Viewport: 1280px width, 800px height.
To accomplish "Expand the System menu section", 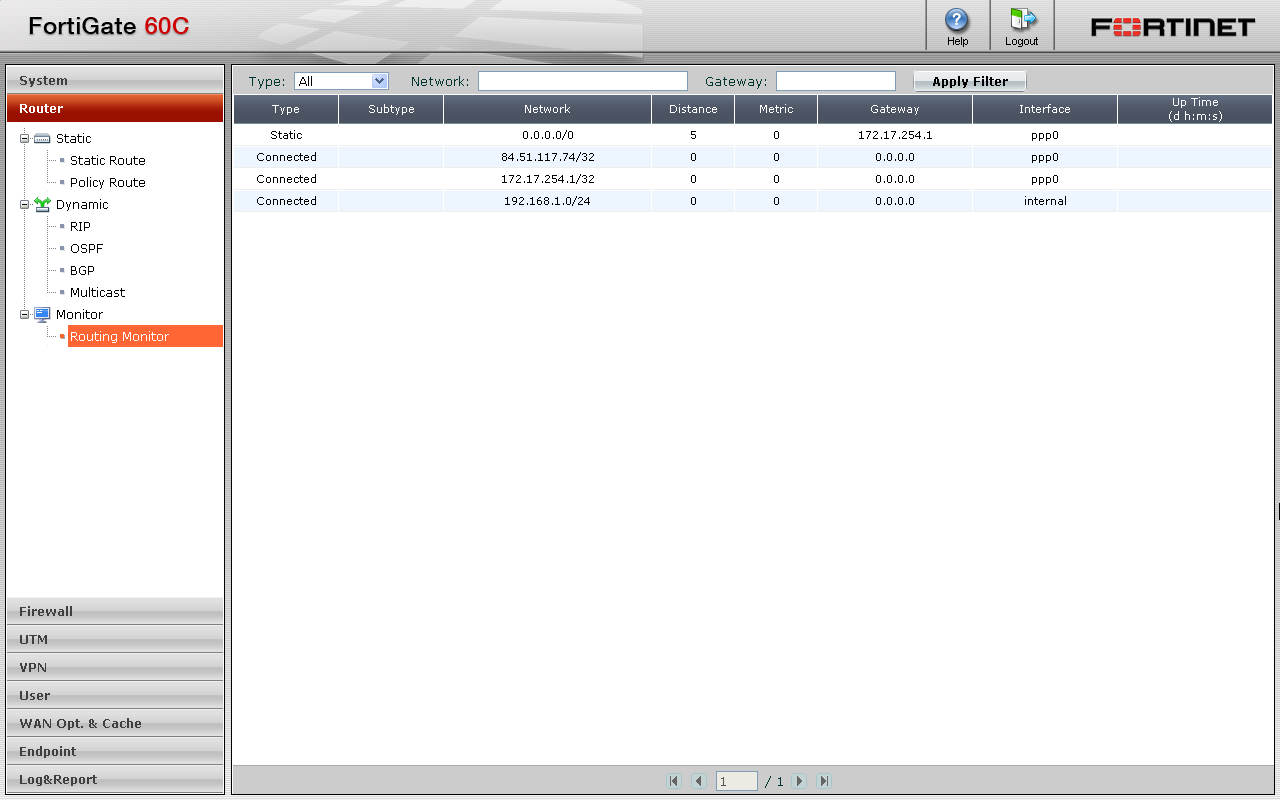I will 115,80.
